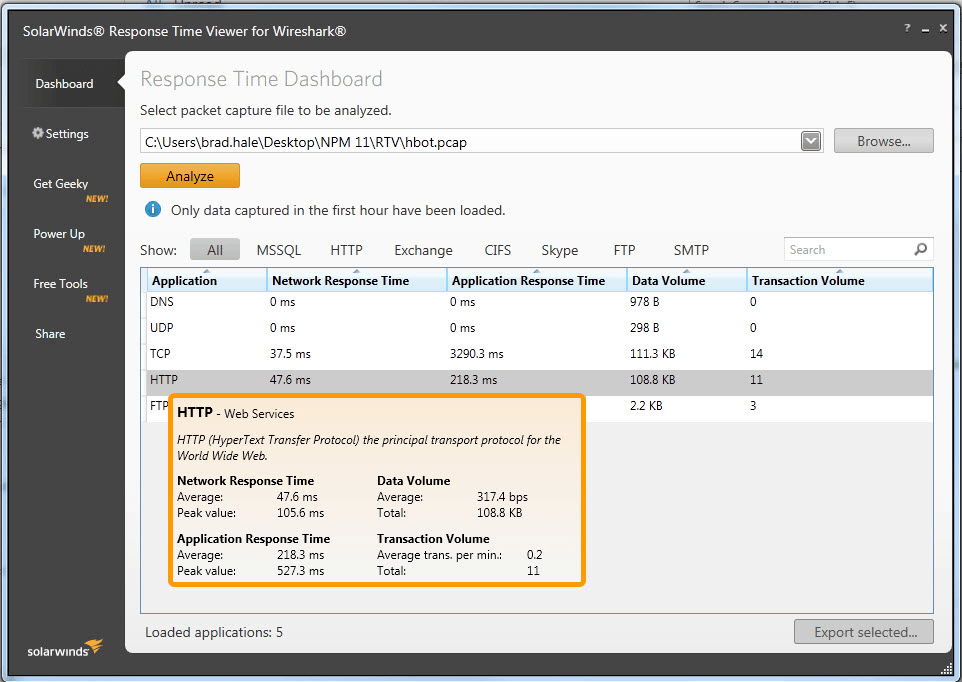The height and width of the screenshot is (682, 962).
Task: Click the SolarWinds logo
Action: point(64,648)
